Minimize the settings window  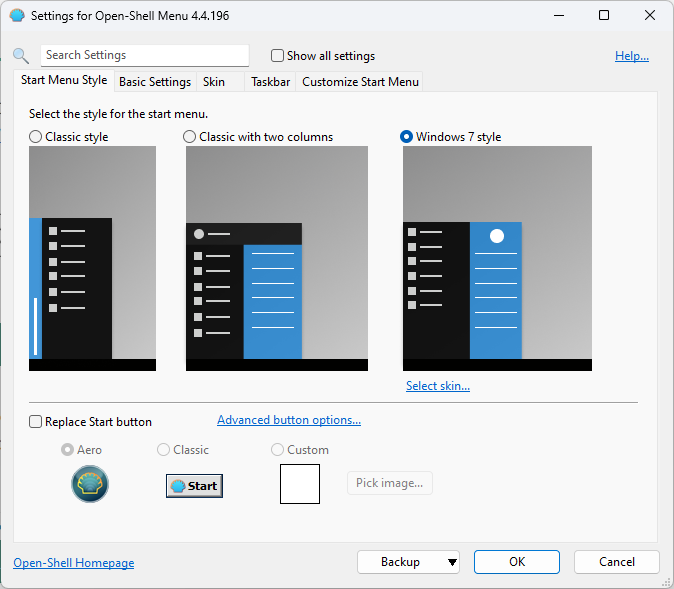(559, 15)
